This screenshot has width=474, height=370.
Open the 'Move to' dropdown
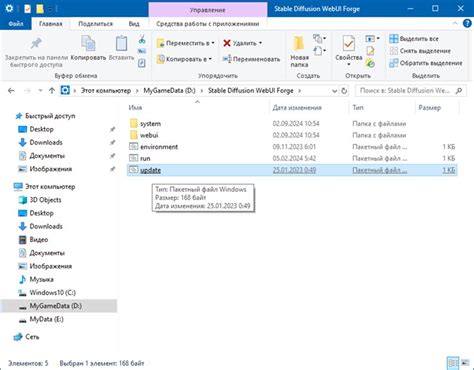tap(186, 43)
